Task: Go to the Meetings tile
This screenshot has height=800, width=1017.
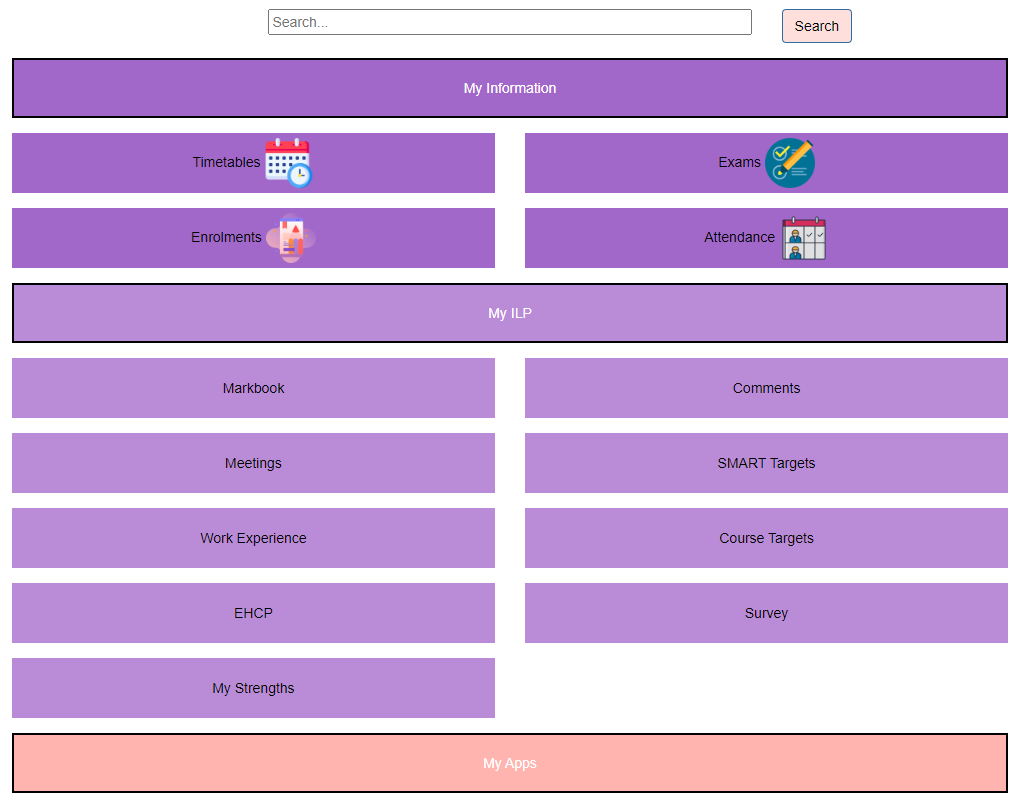Action: (x=253, y=463)
